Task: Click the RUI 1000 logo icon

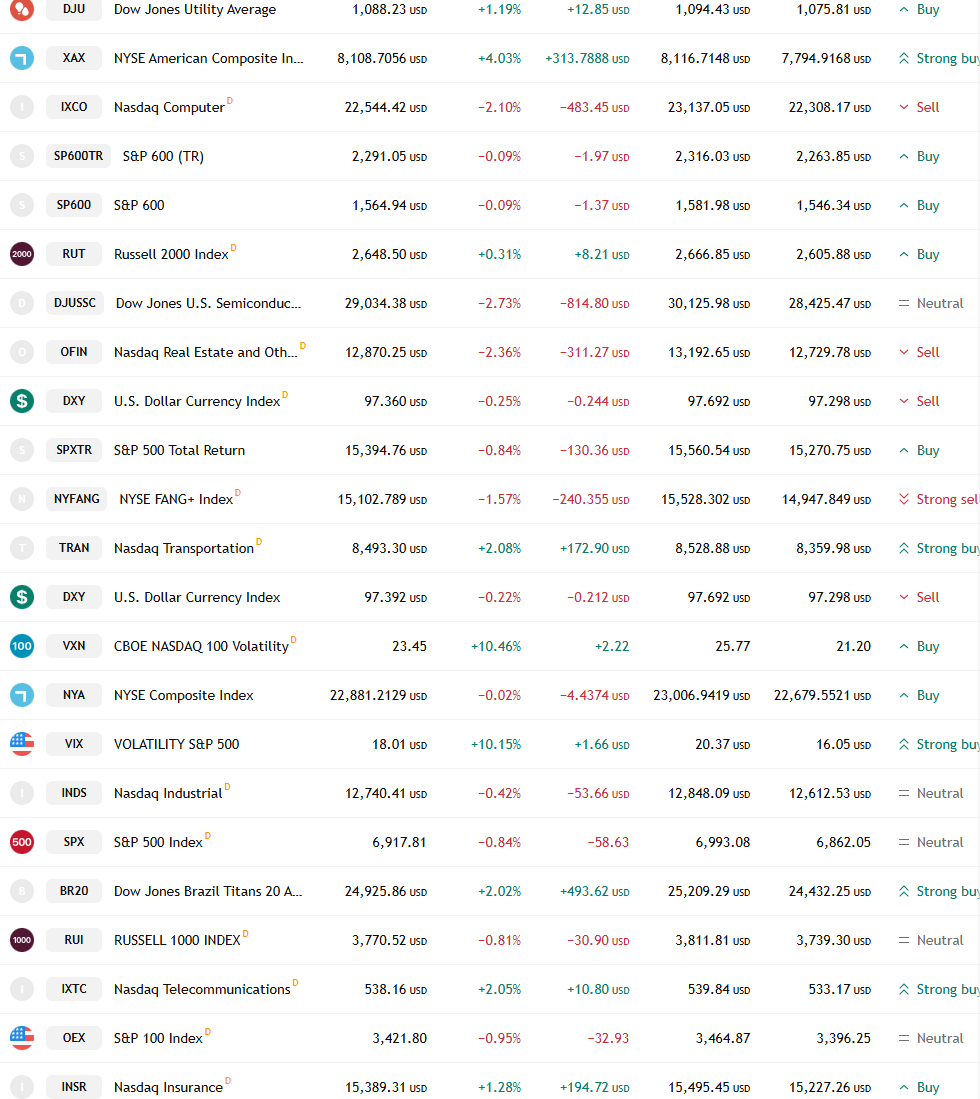Action: pos(22,940)
